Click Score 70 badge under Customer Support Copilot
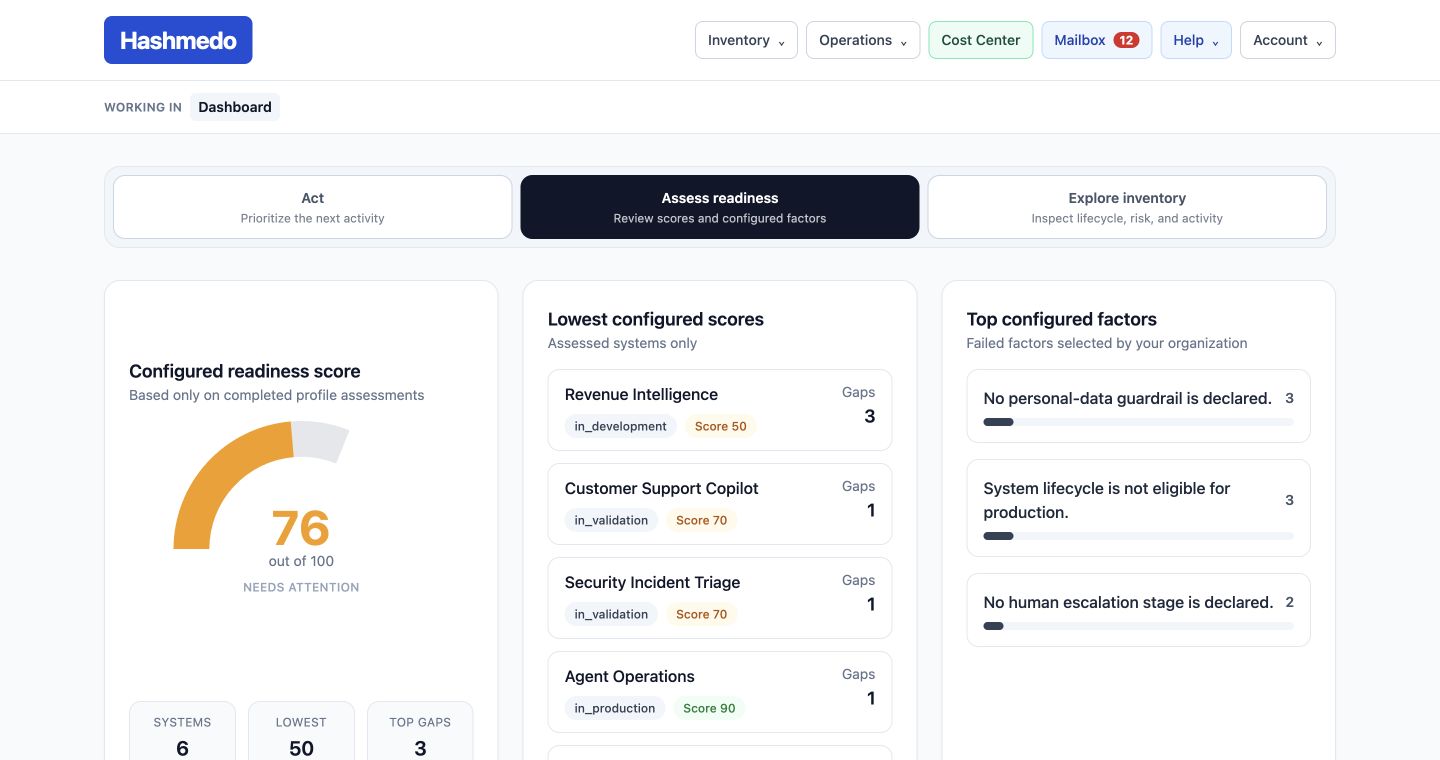 coord(702,520)
